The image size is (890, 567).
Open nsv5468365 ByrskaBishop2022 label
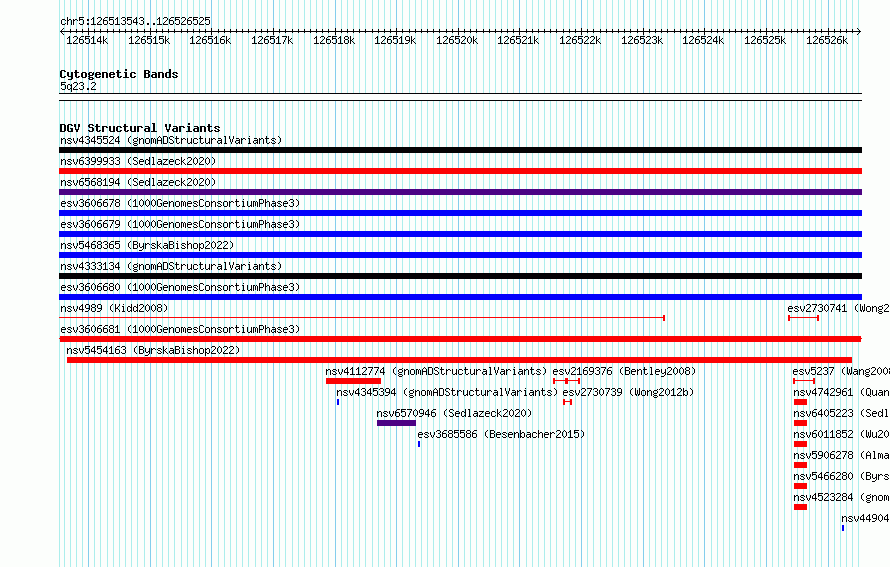[x=147, y=245]
